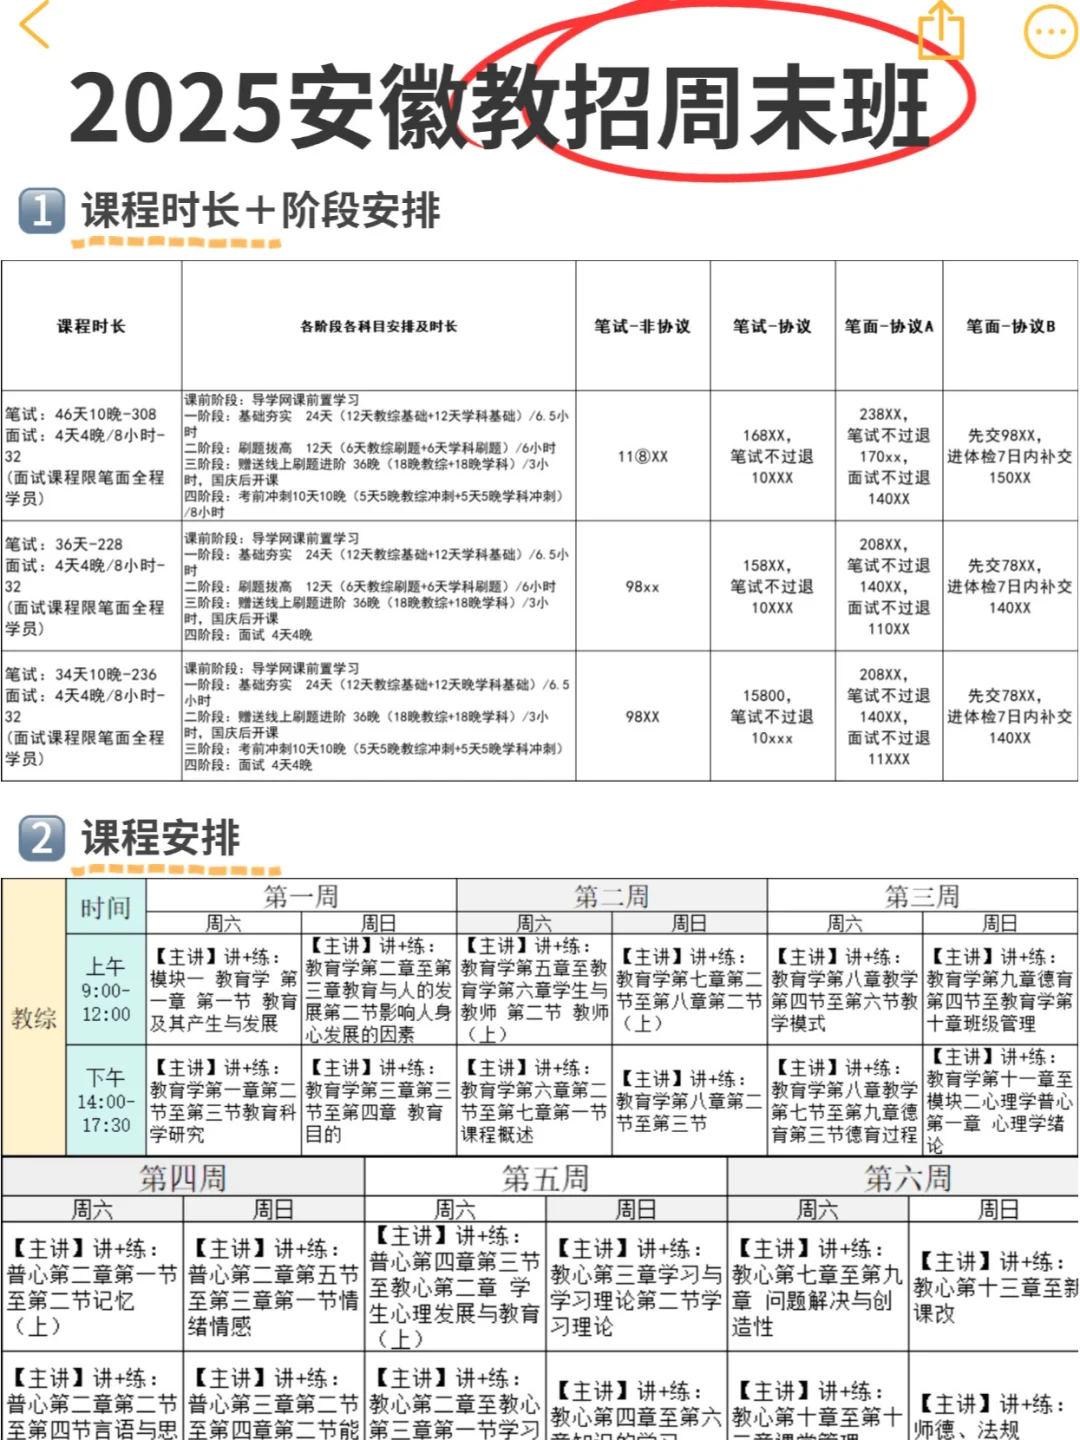Viewport: 1080px width, 1440px height.
Task: Tap section heading 课程安排
Action: tap(161, 838)
